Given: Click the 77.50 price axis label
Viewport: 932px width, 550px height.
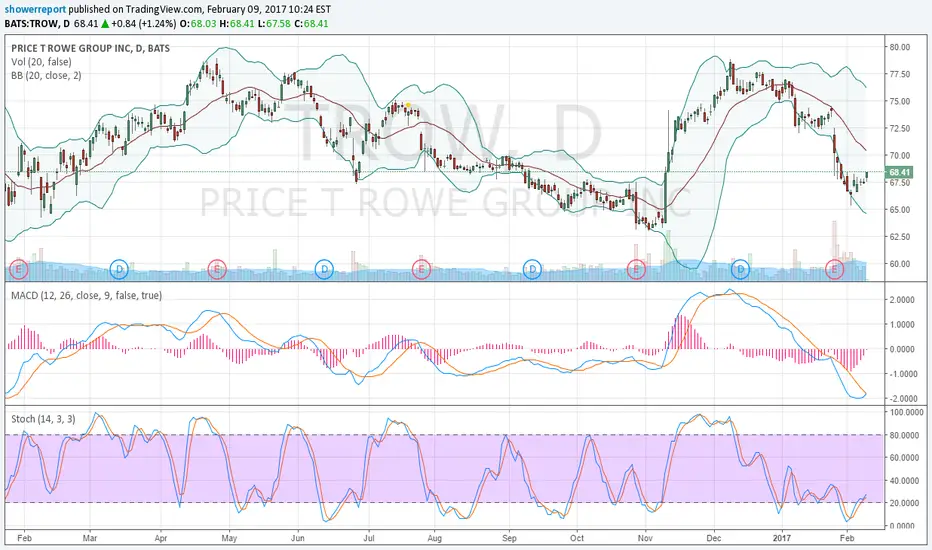Looking at the screenshot, I should tap(899, 74).
